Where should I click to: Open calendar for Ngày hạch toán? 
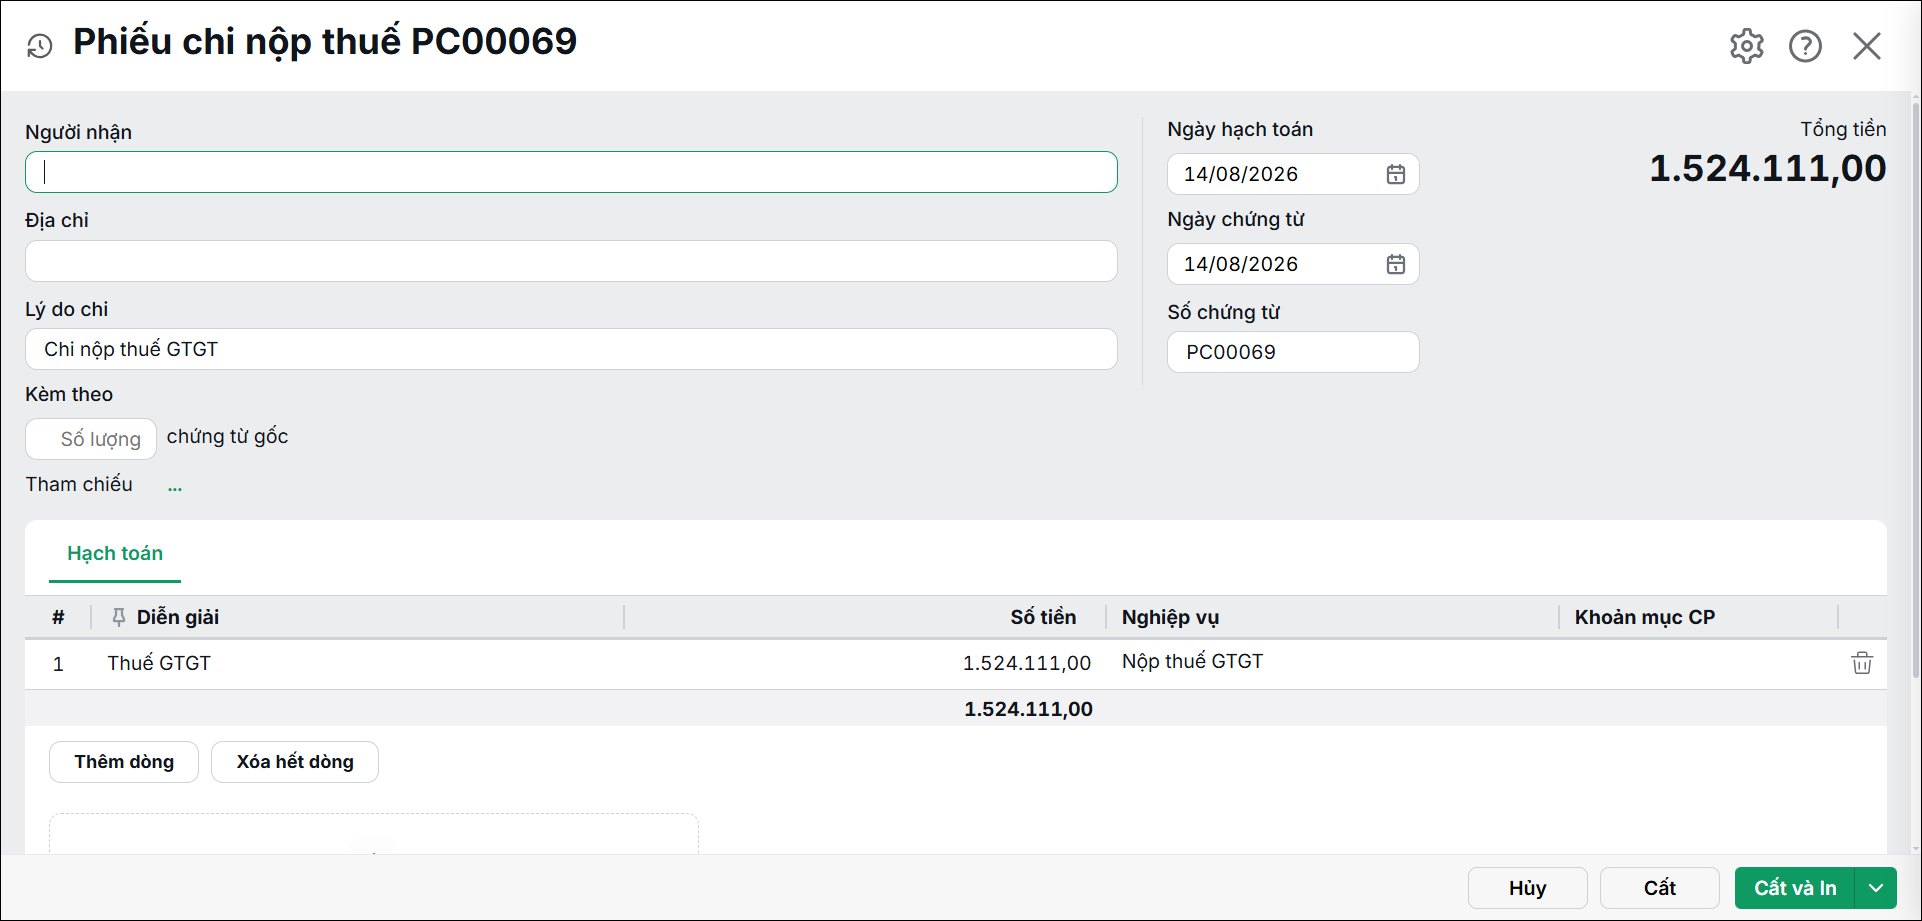[1396, 174]
